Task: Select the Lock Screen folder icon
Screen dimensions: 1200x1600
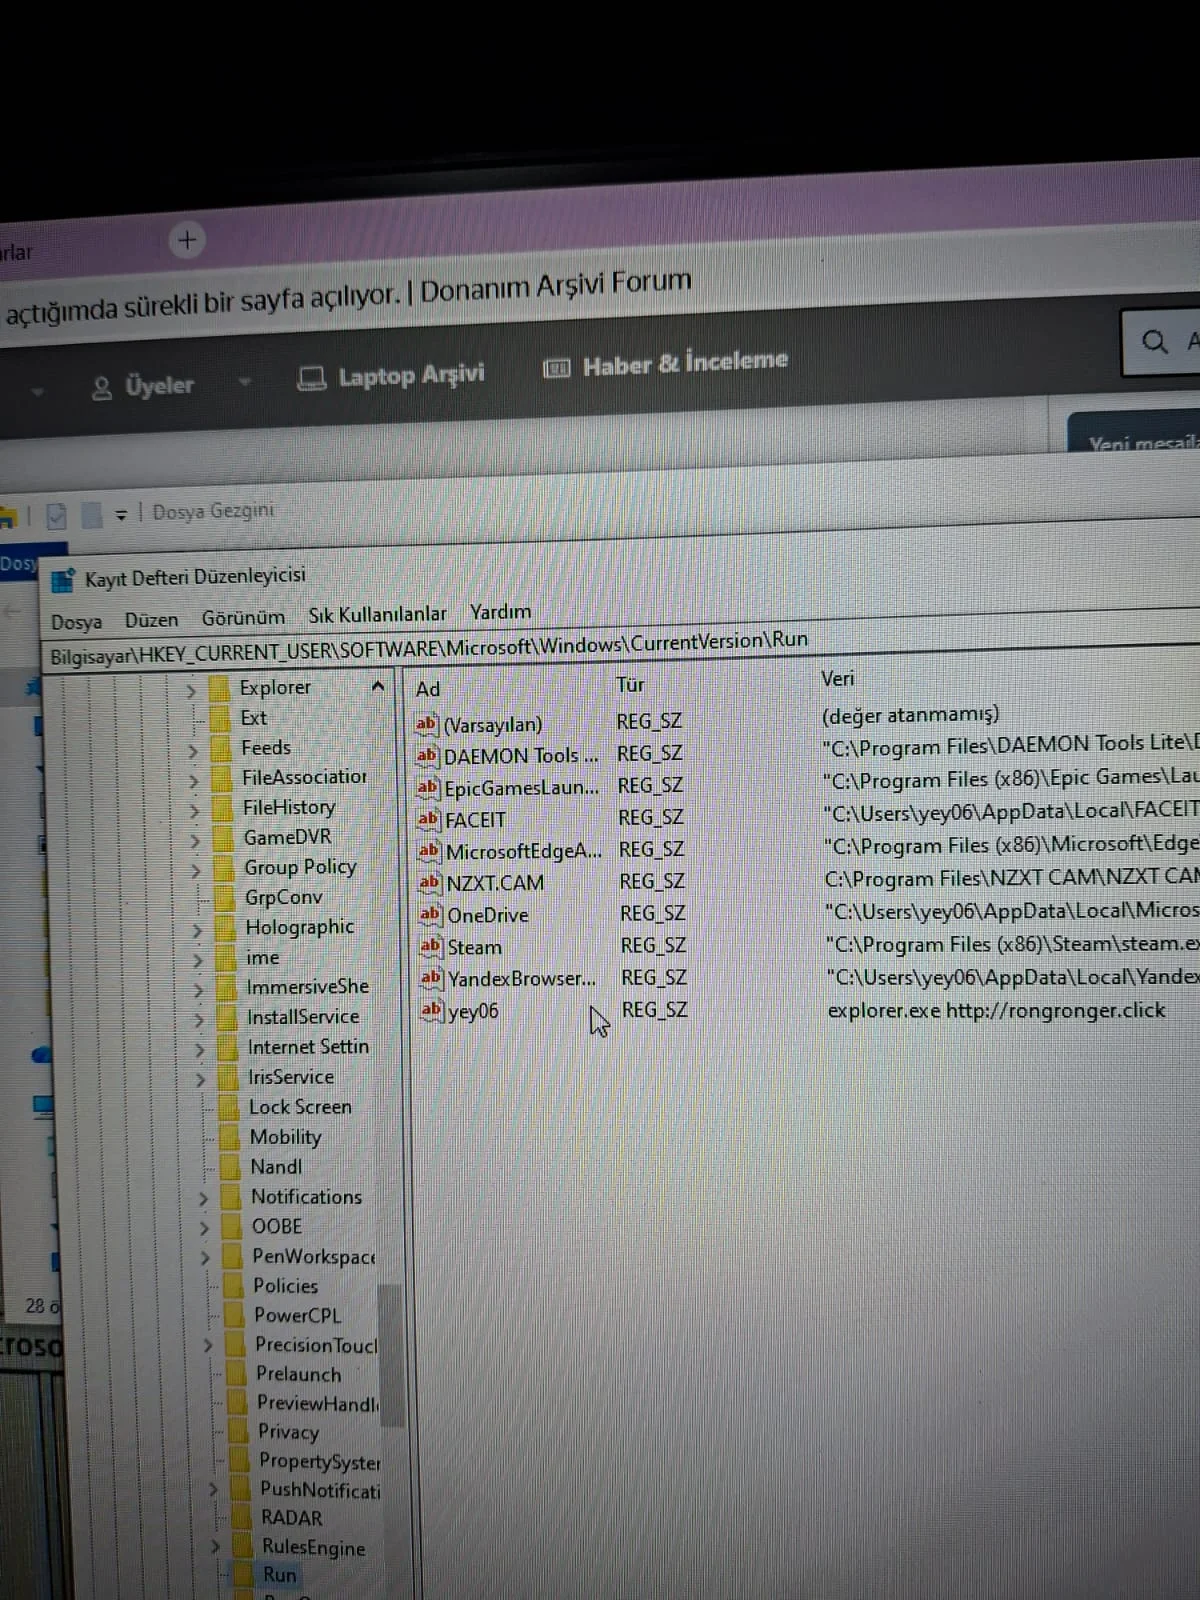Action: click(230, 1108)
